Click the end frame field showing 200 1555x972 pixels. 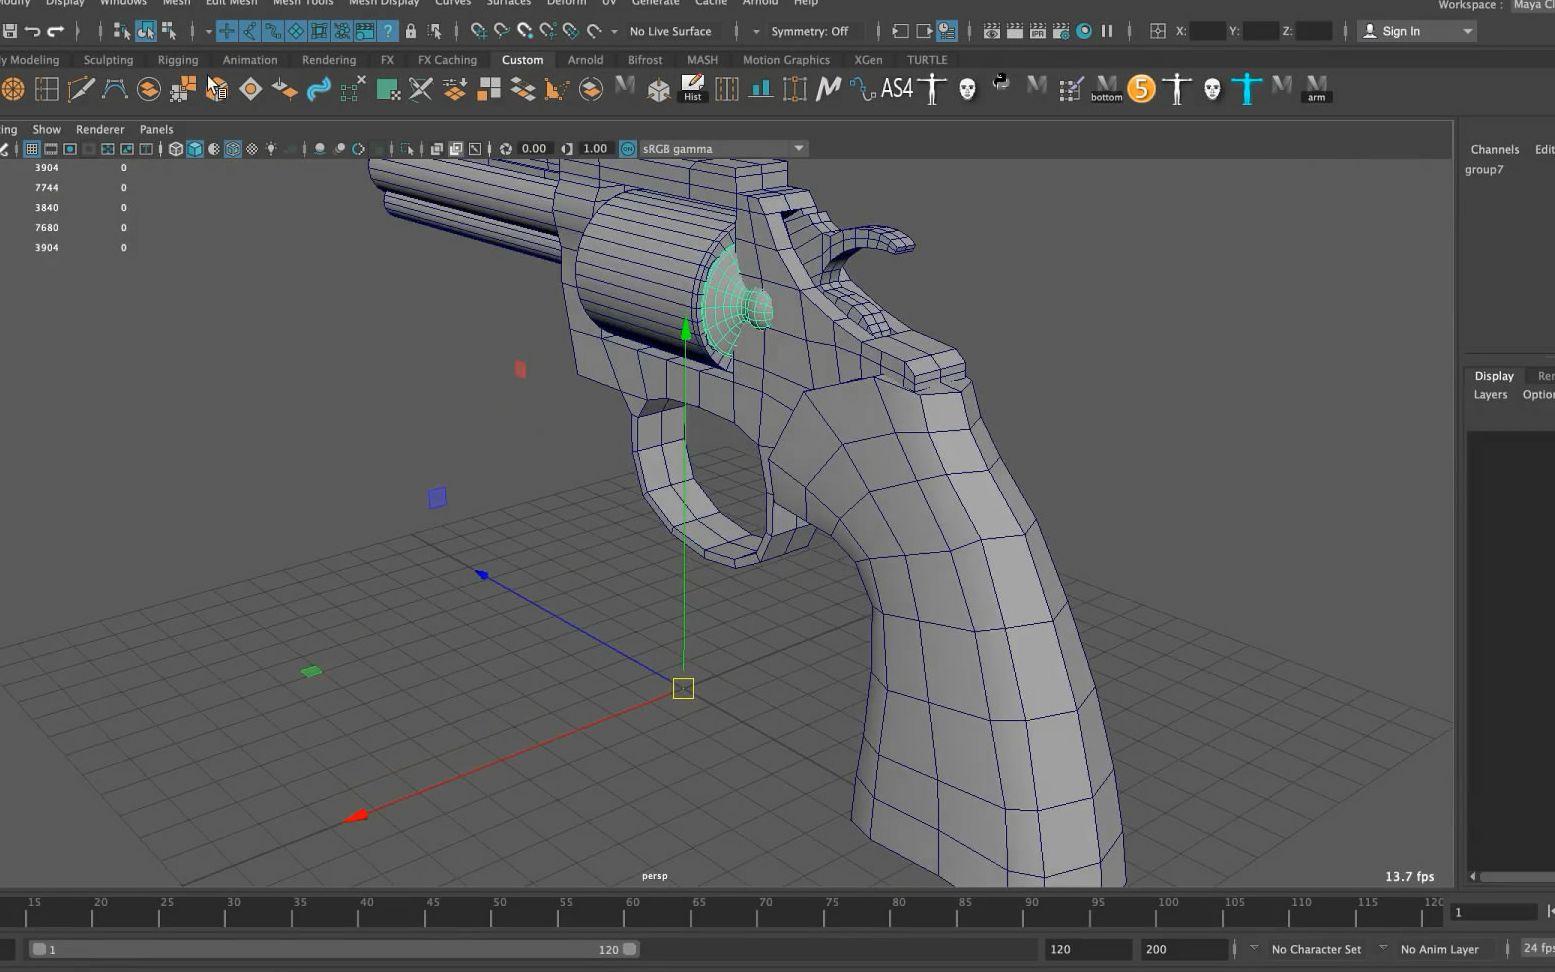pos(1185,948)
